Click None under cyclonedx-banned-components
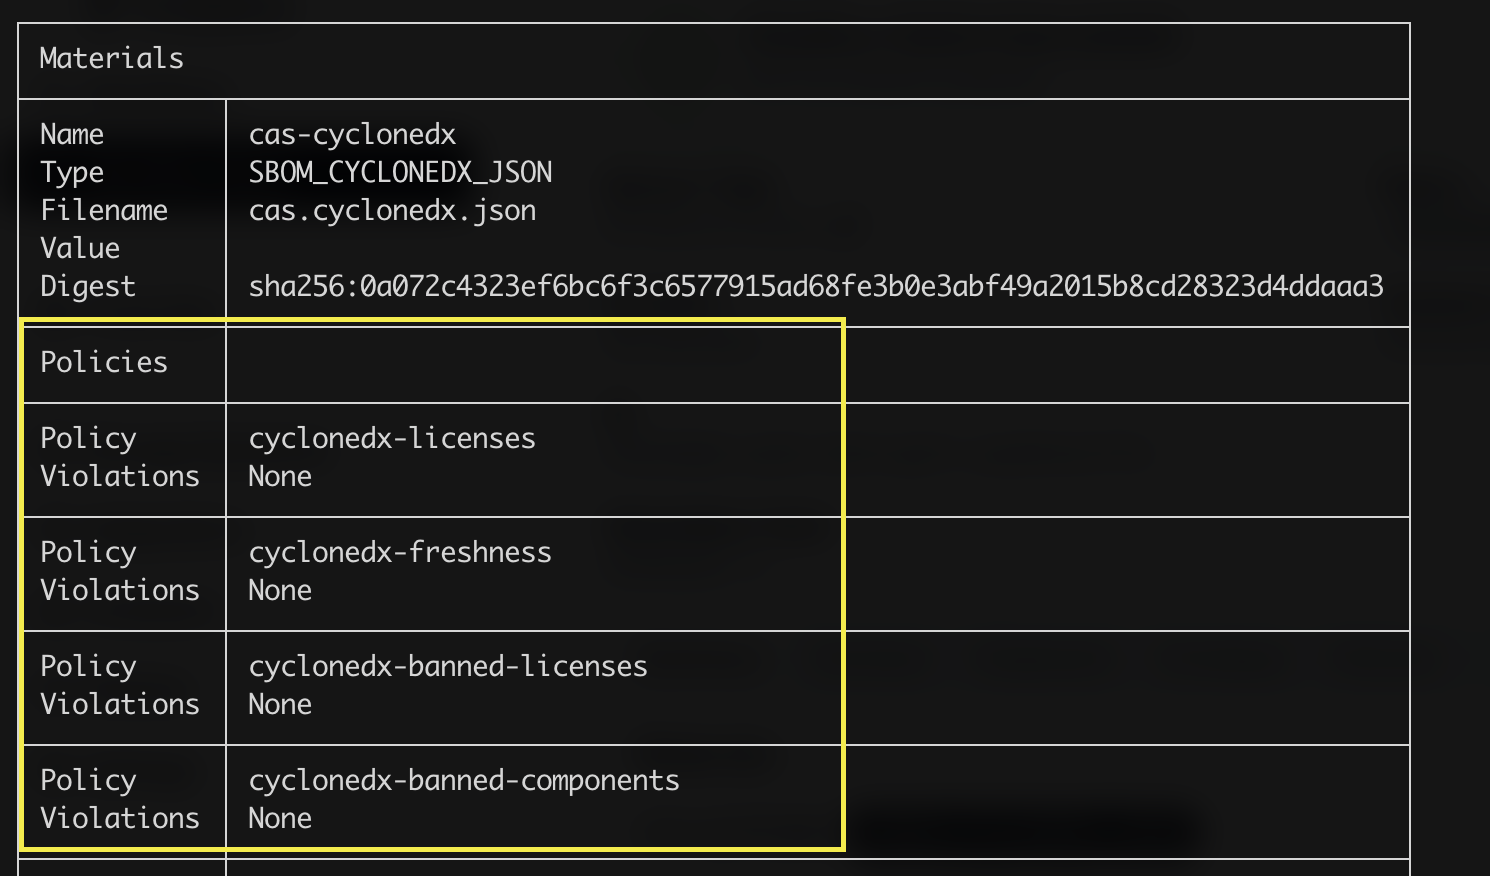 pyautogui.click(x=280, y=818)
